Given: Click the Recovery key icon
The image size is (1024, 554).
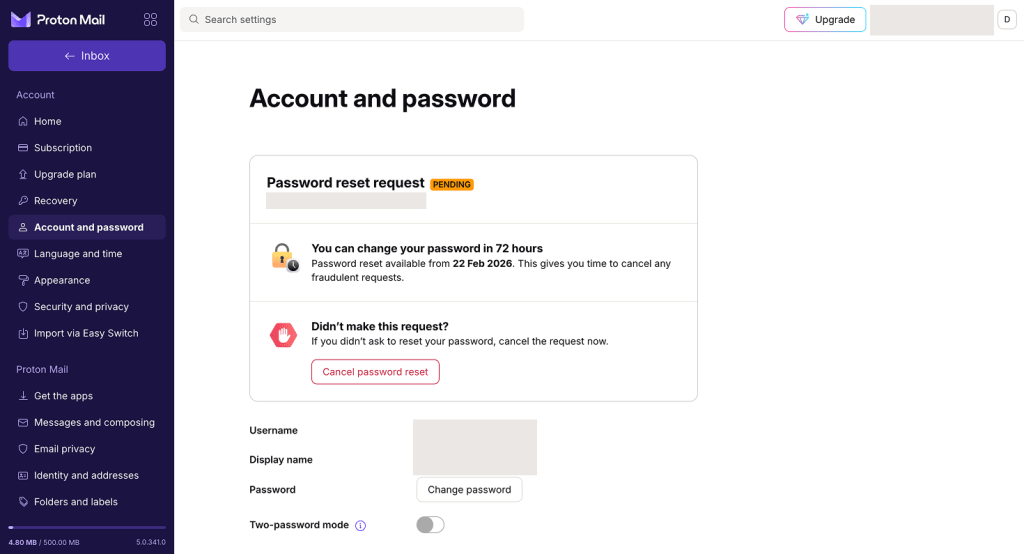Looking at the screenshot, I should pyautogui.click(x=23, y=201).
